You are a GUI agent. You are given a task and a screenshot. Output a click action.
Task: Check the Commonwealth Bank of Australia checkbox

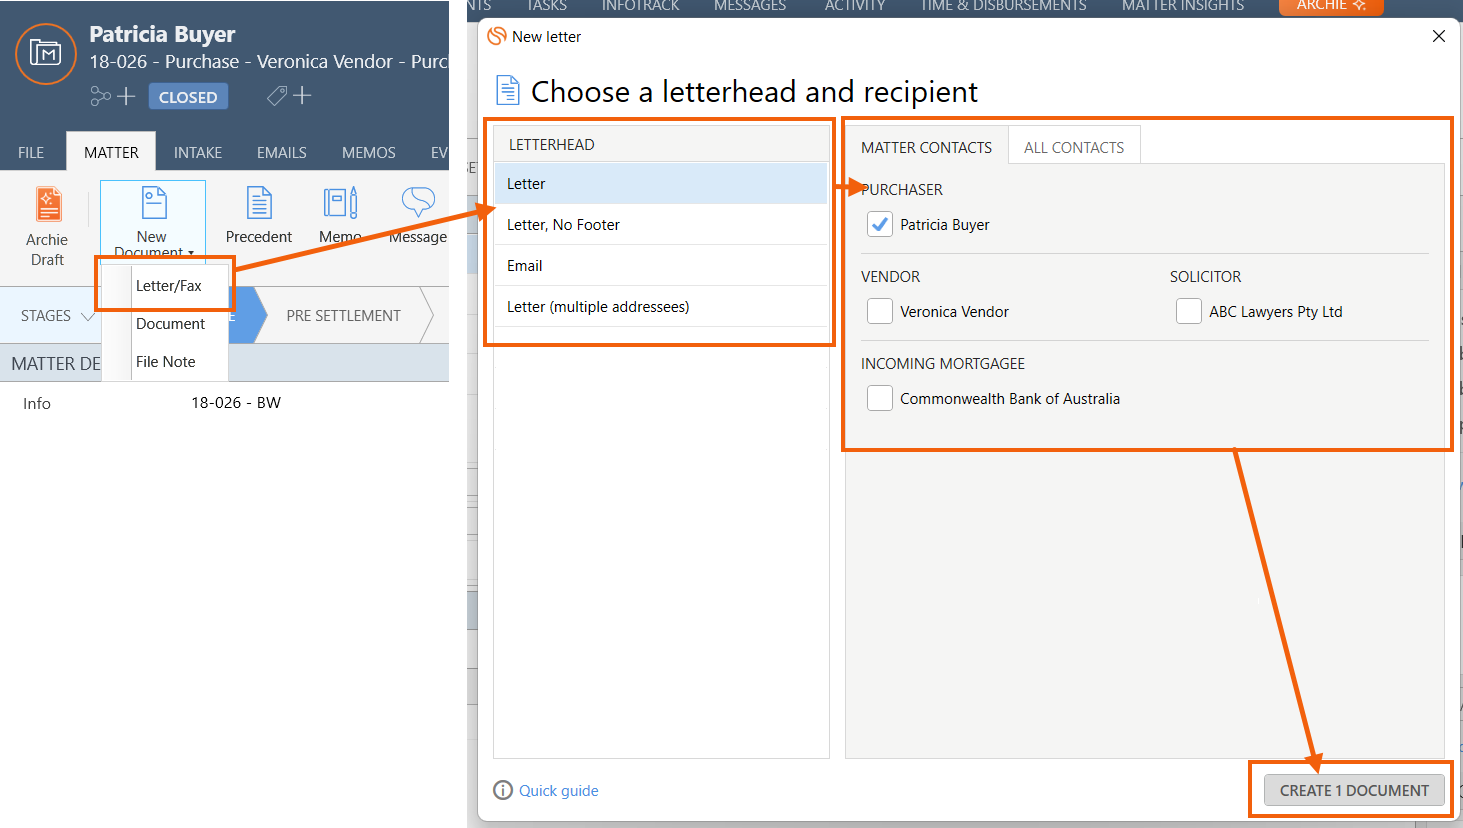pos(880,399)
